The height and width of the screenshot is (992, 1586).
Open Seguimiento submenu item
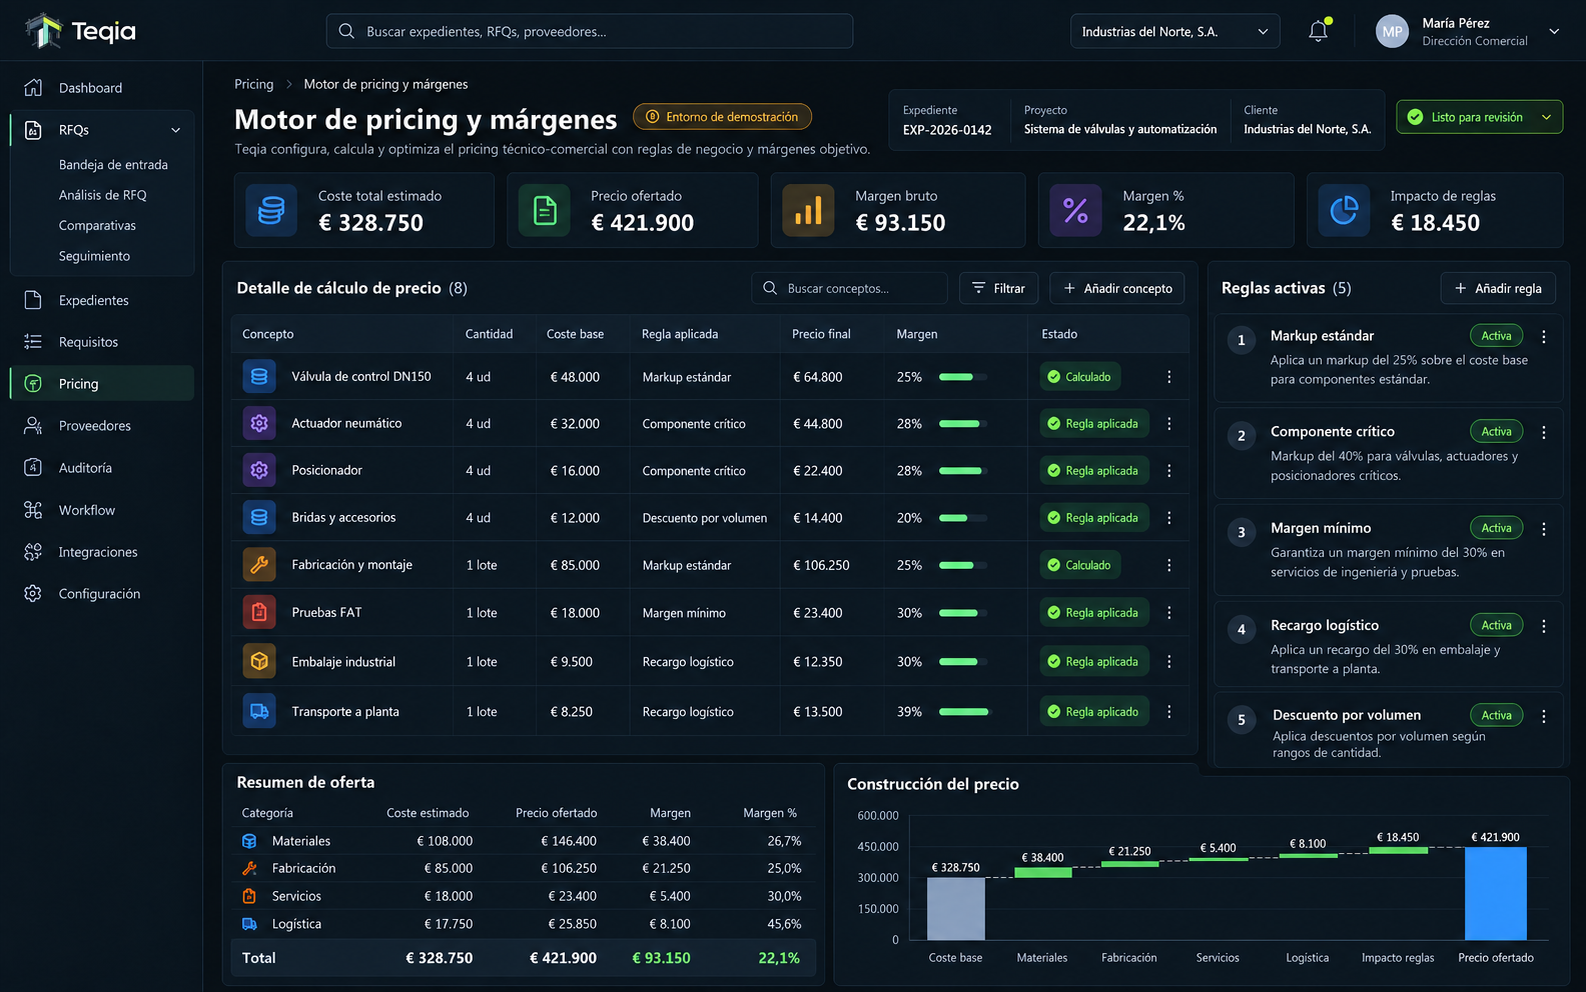point(94,256)
